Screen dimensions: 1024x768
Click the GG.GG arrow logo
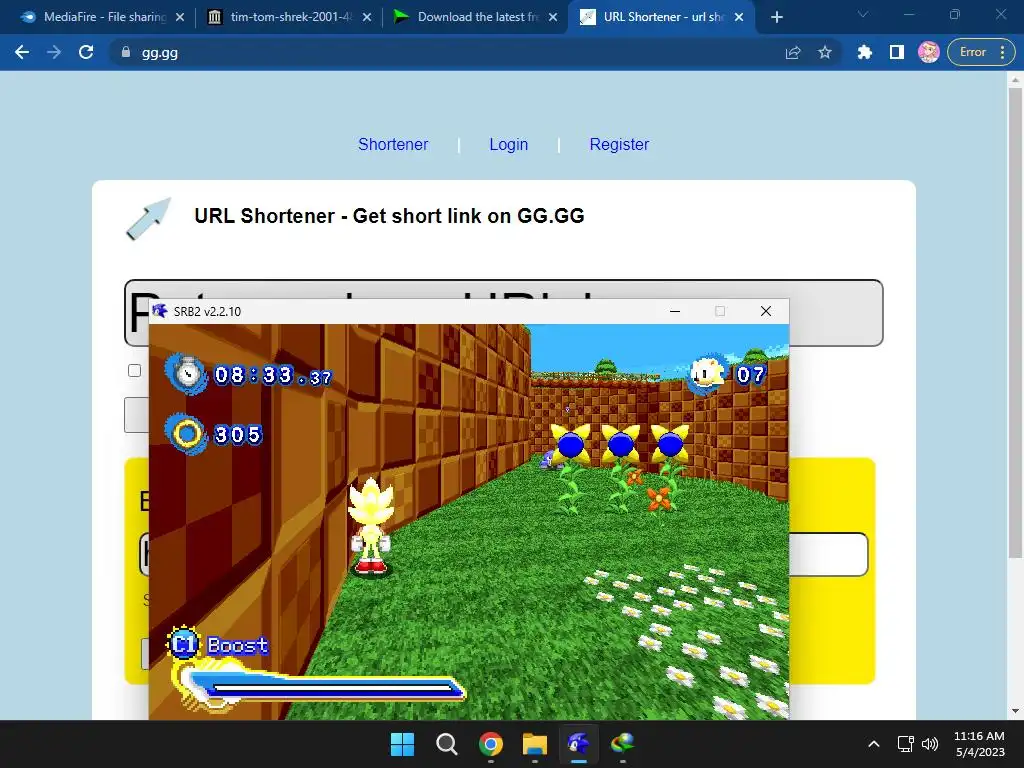[x=149, y=219]
